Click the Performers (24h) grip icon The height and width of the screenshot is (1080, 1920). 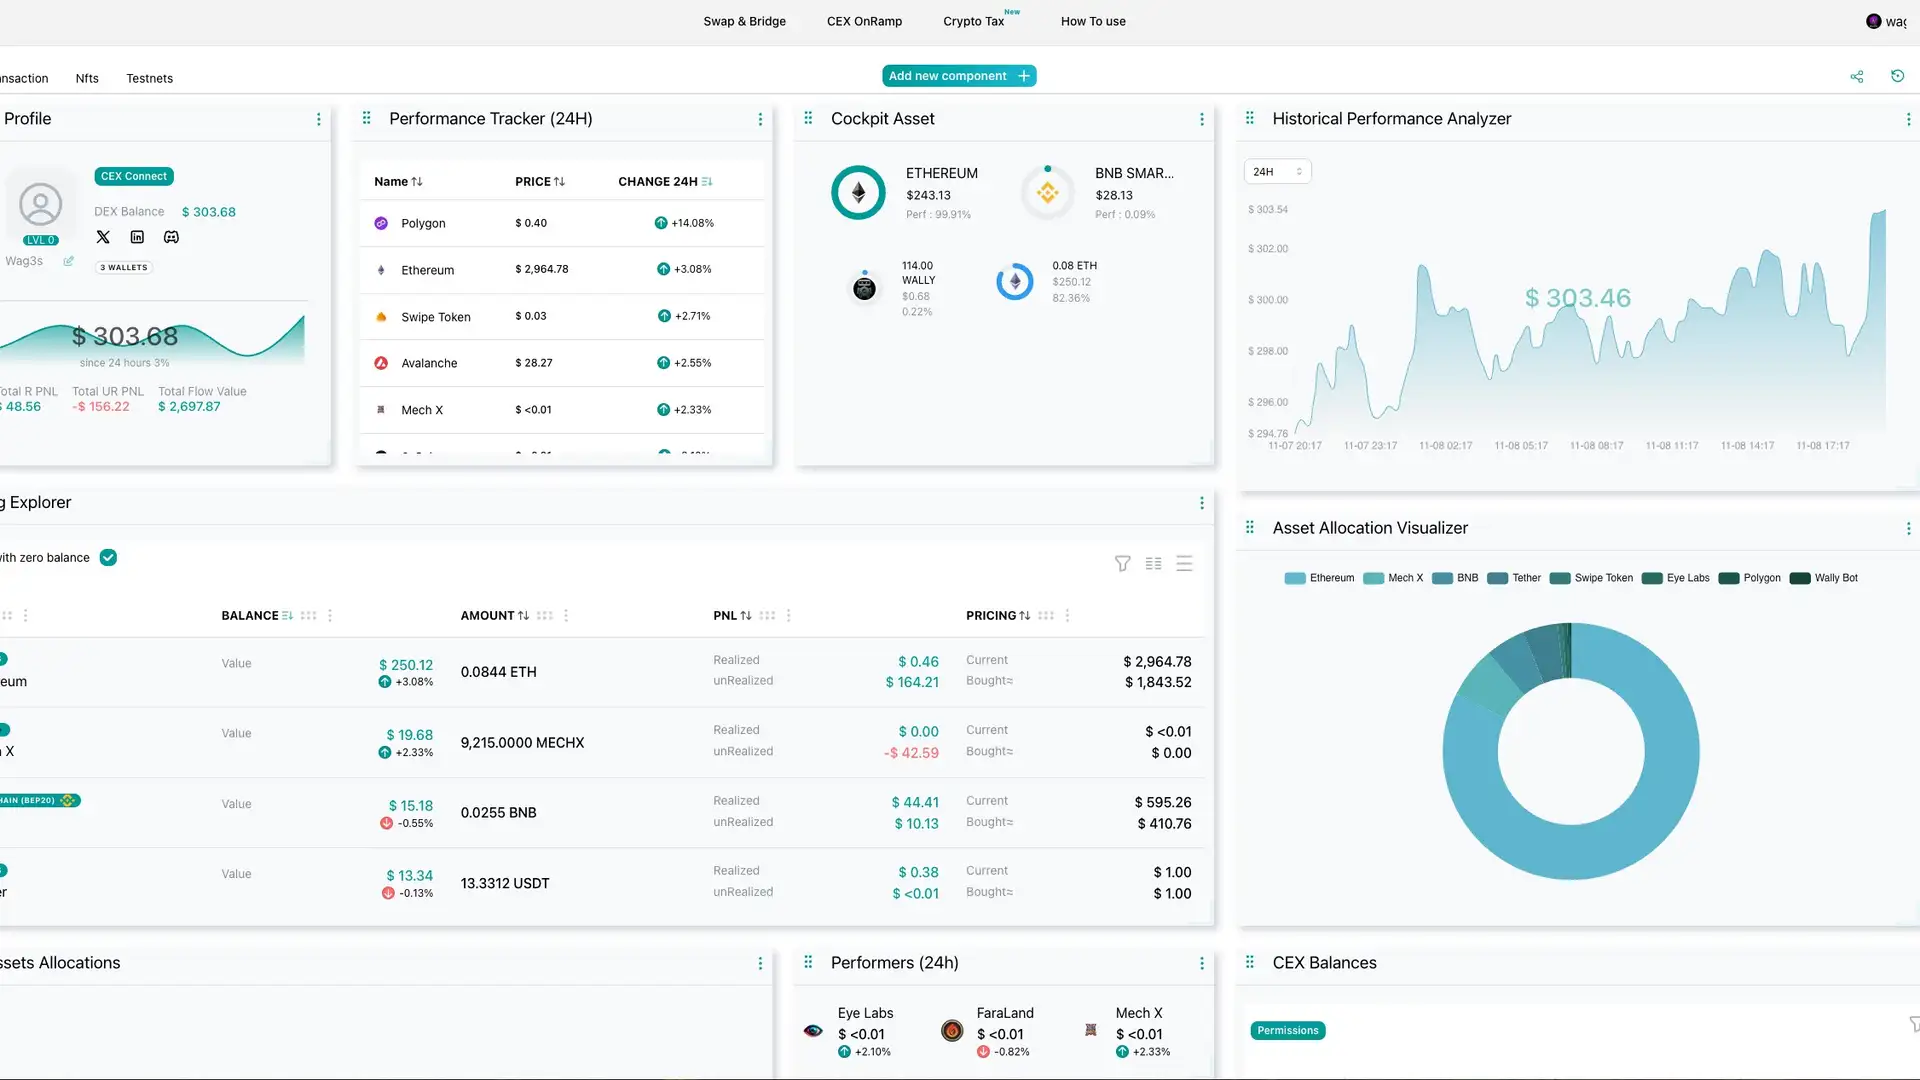808,962
